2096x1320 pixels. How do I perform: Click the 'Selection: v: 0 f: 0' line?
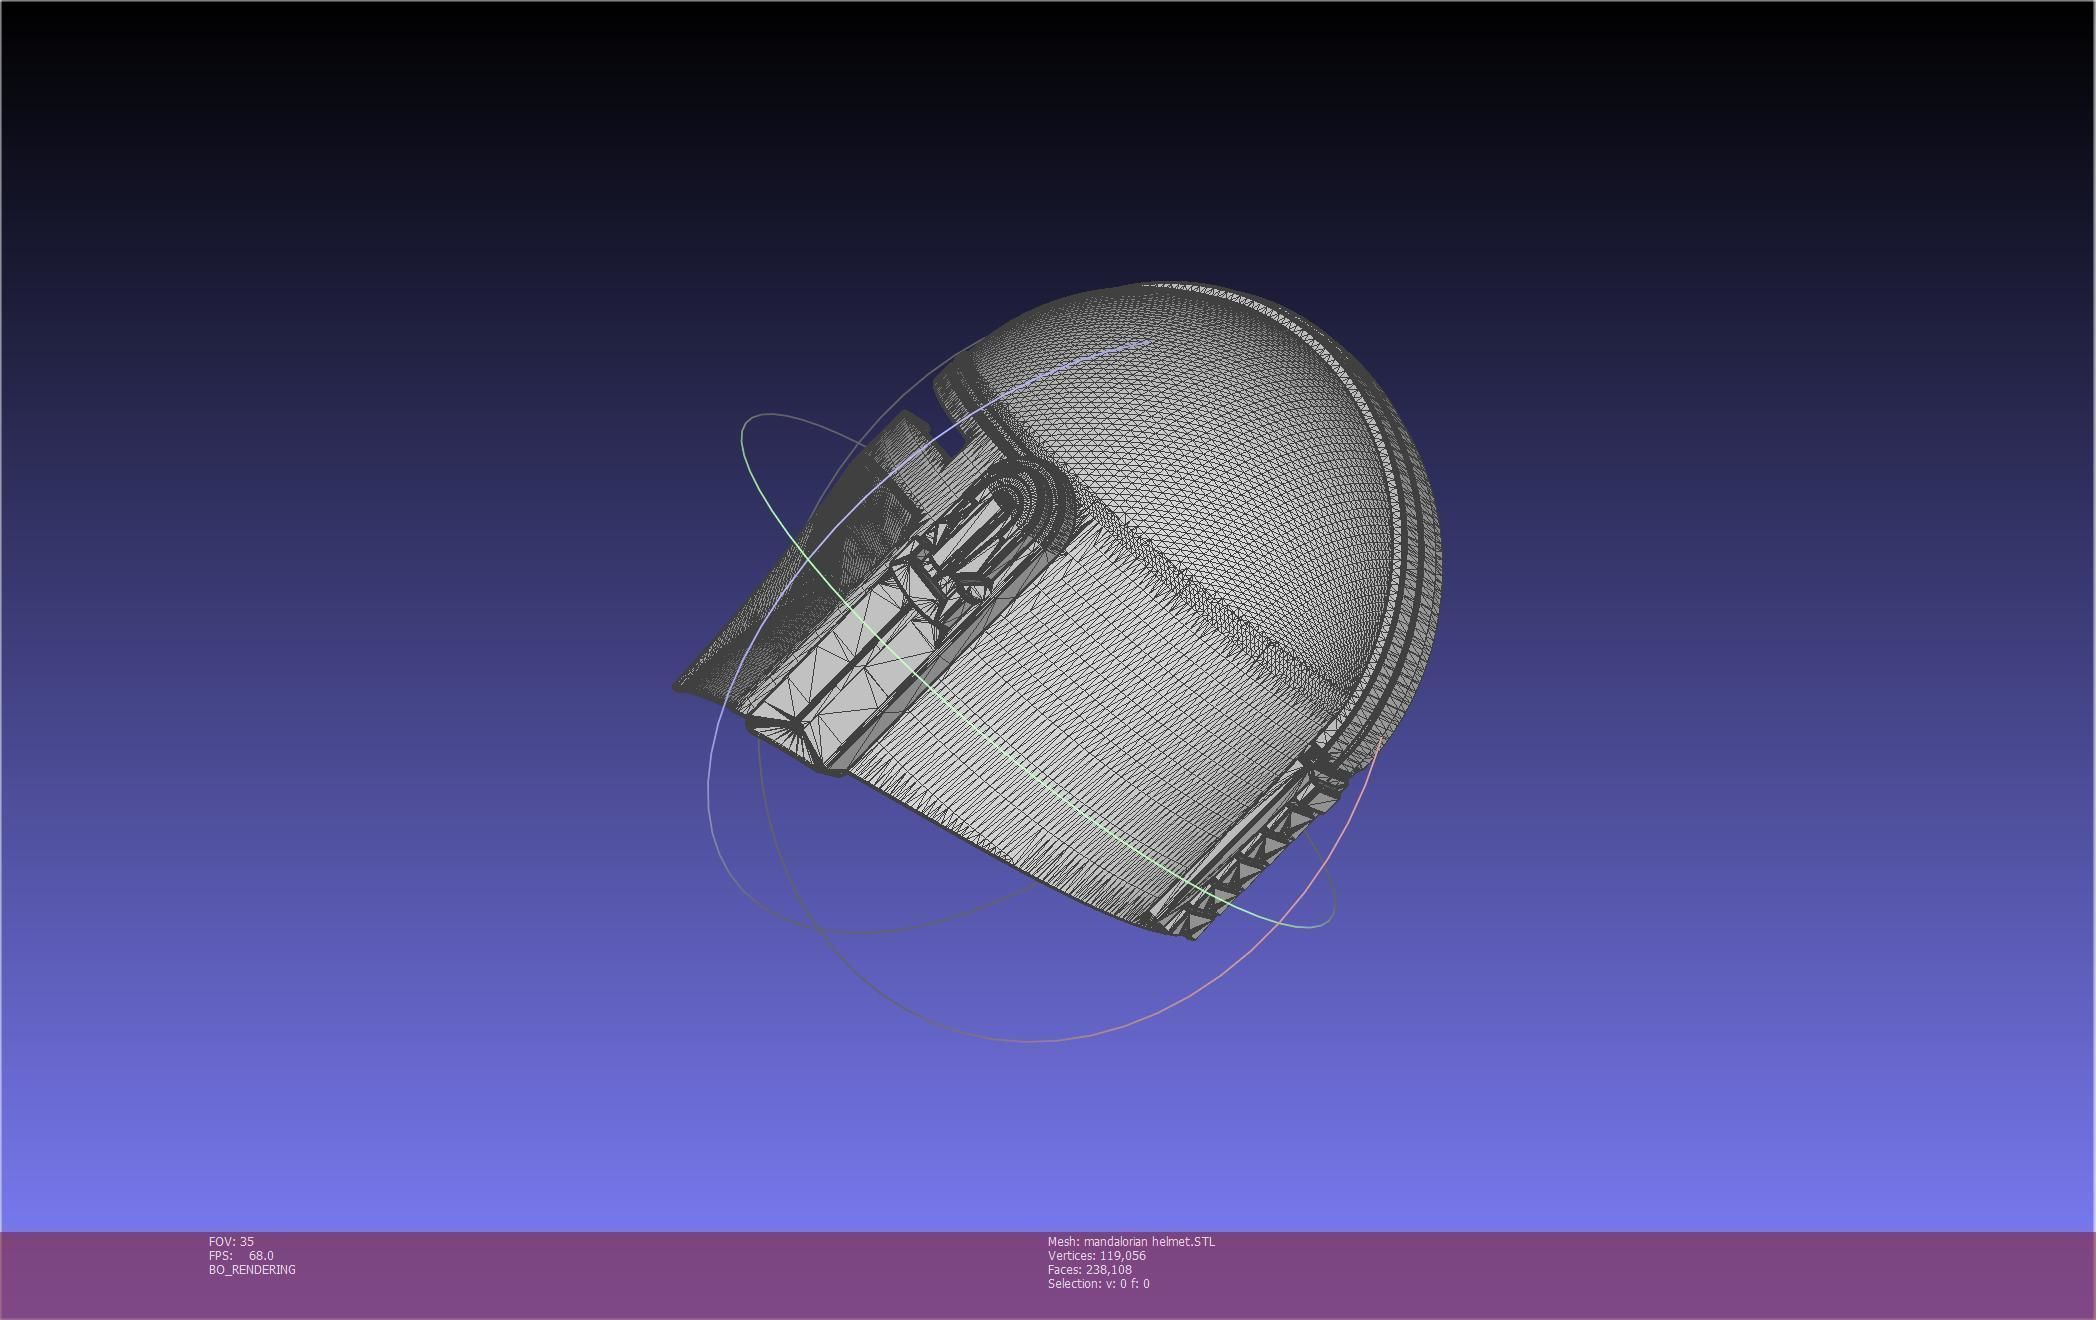[1099, 1283]
